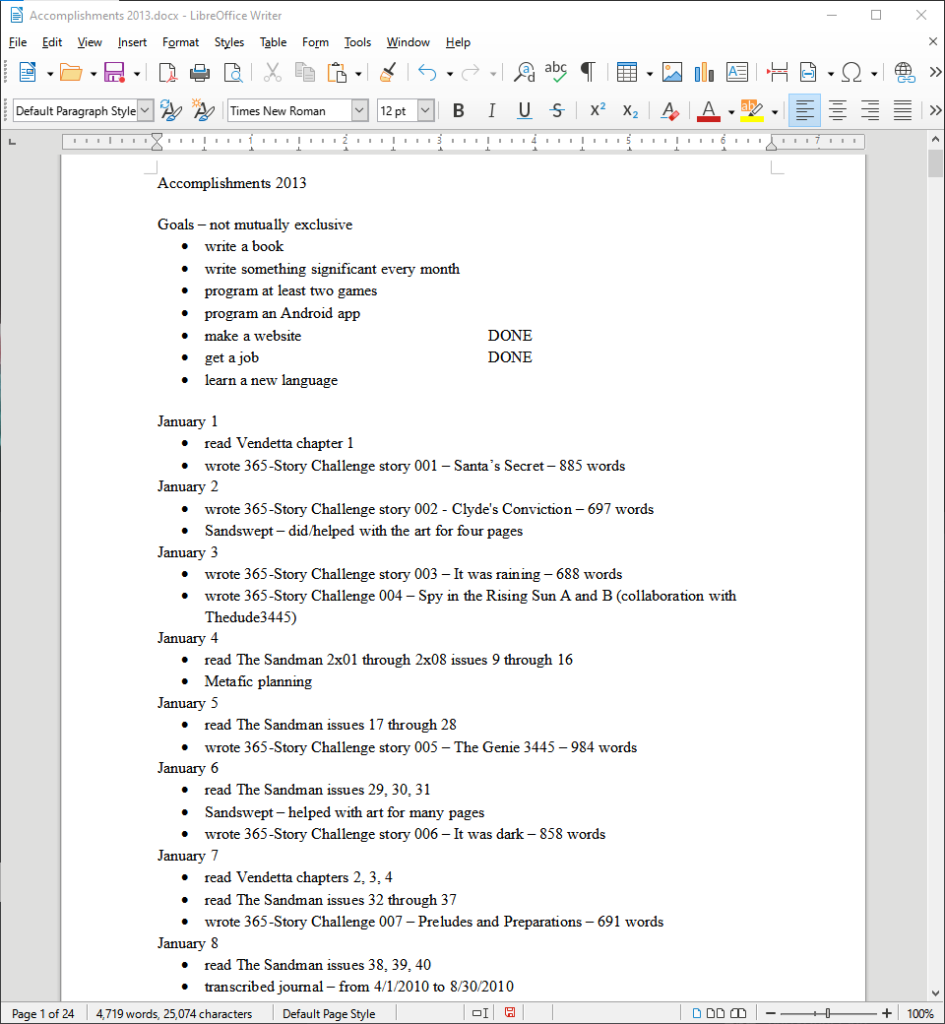The image size is (945, 1024).
Task: Export the document directly as PDF
Action: (168, 72)
